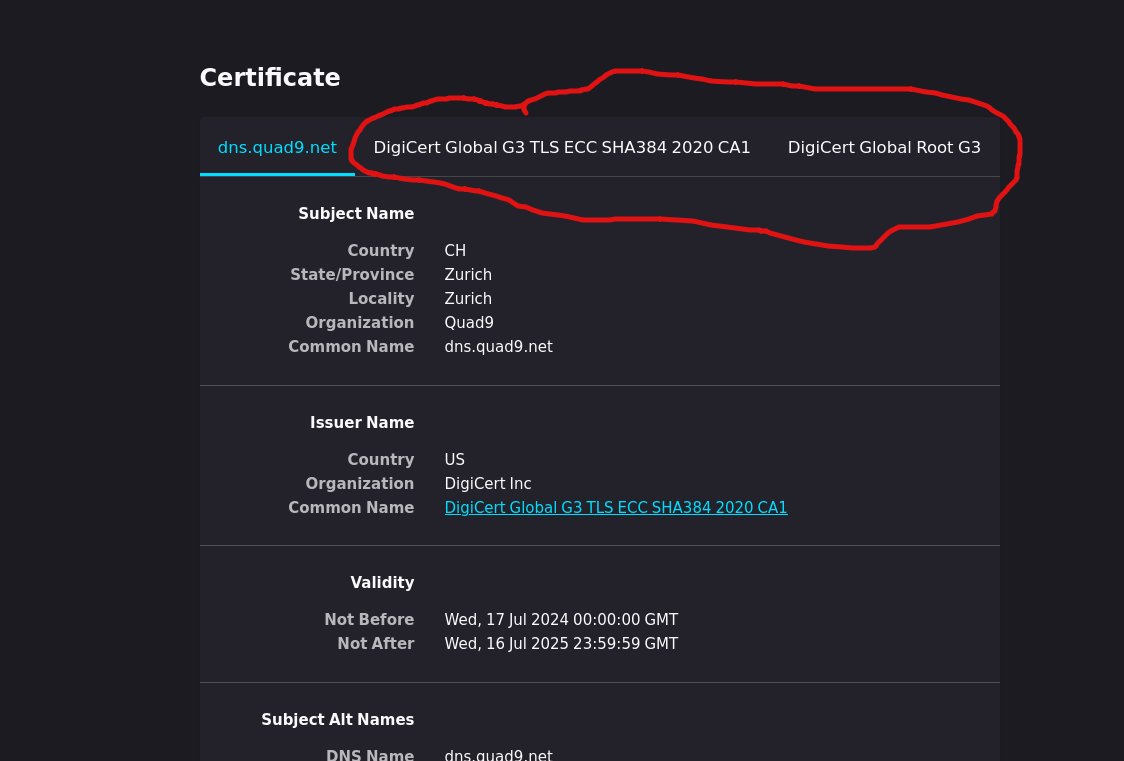1124x761 pixels.
Task: Click the Subject Name section heading
Action: pos(356,214)
